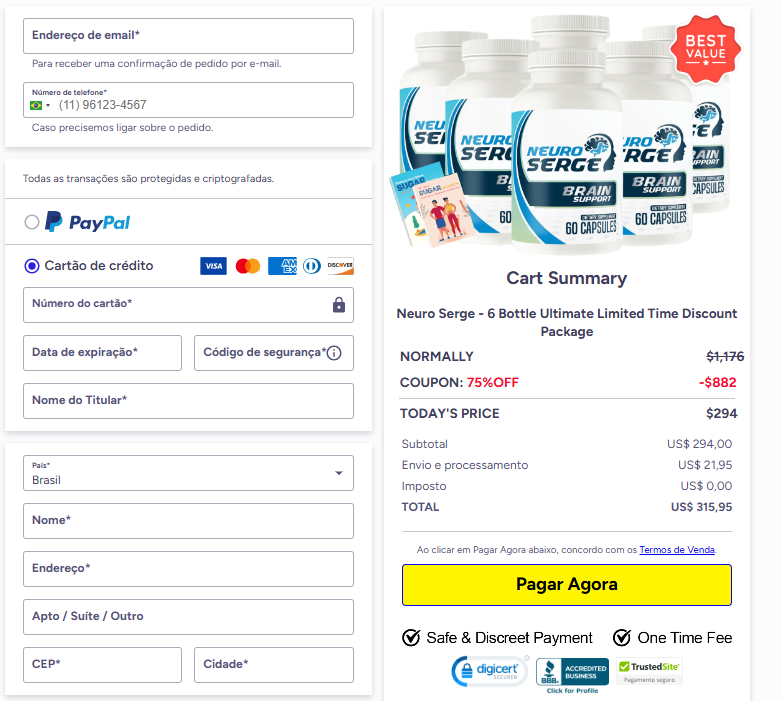Open the Brazil flag country code dropdown

point(40,105)
